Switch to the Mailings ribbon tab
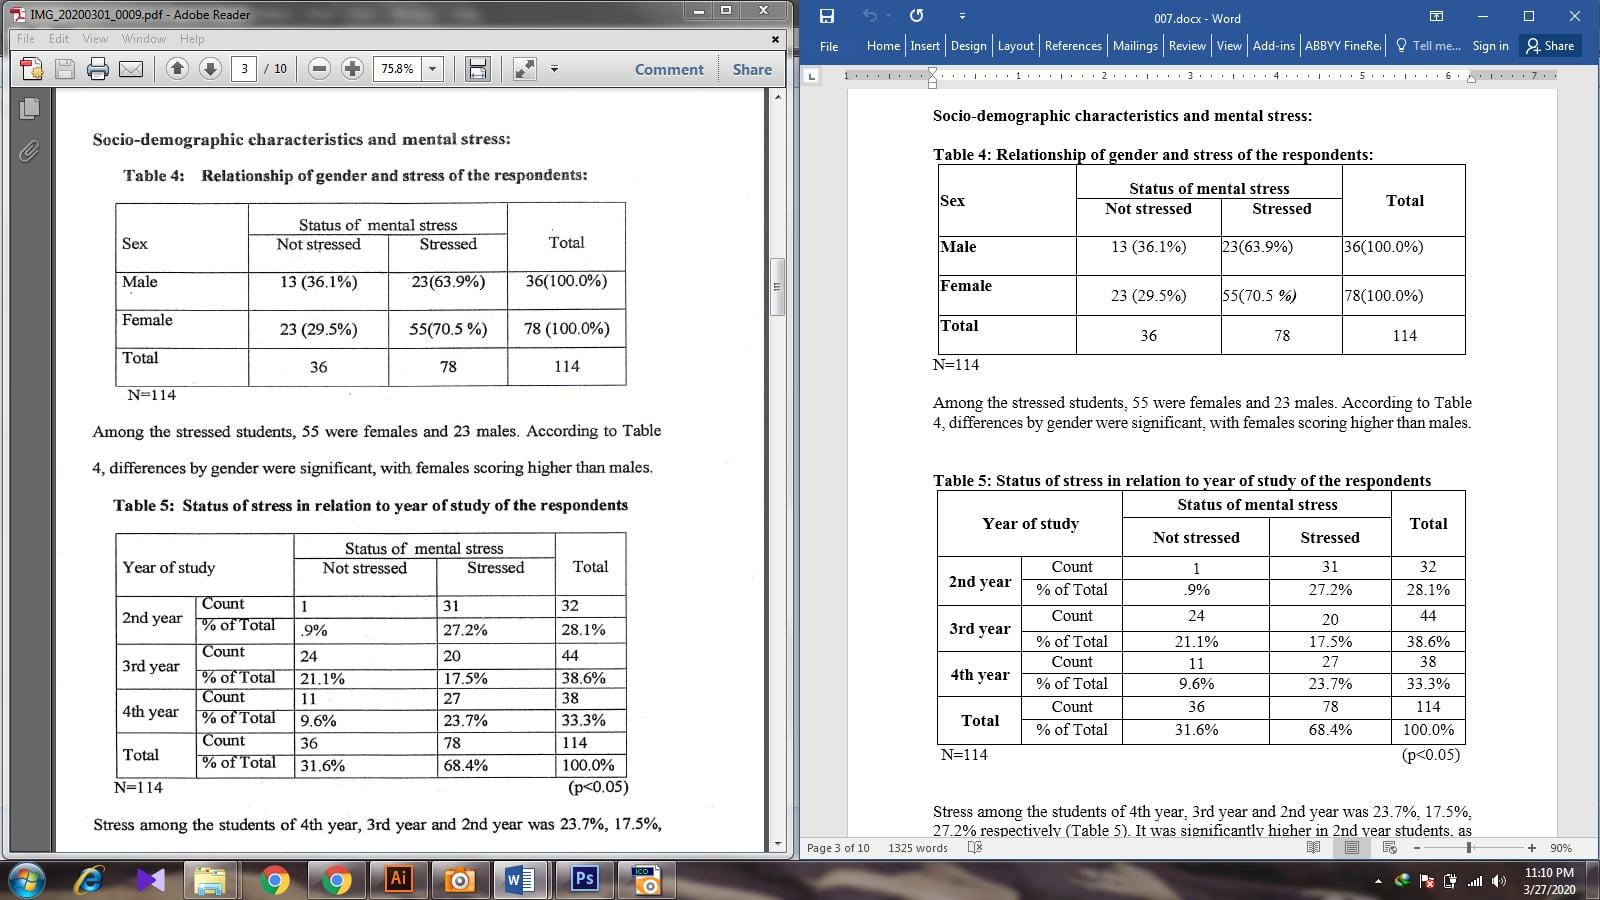 (x=1135, y=45)
